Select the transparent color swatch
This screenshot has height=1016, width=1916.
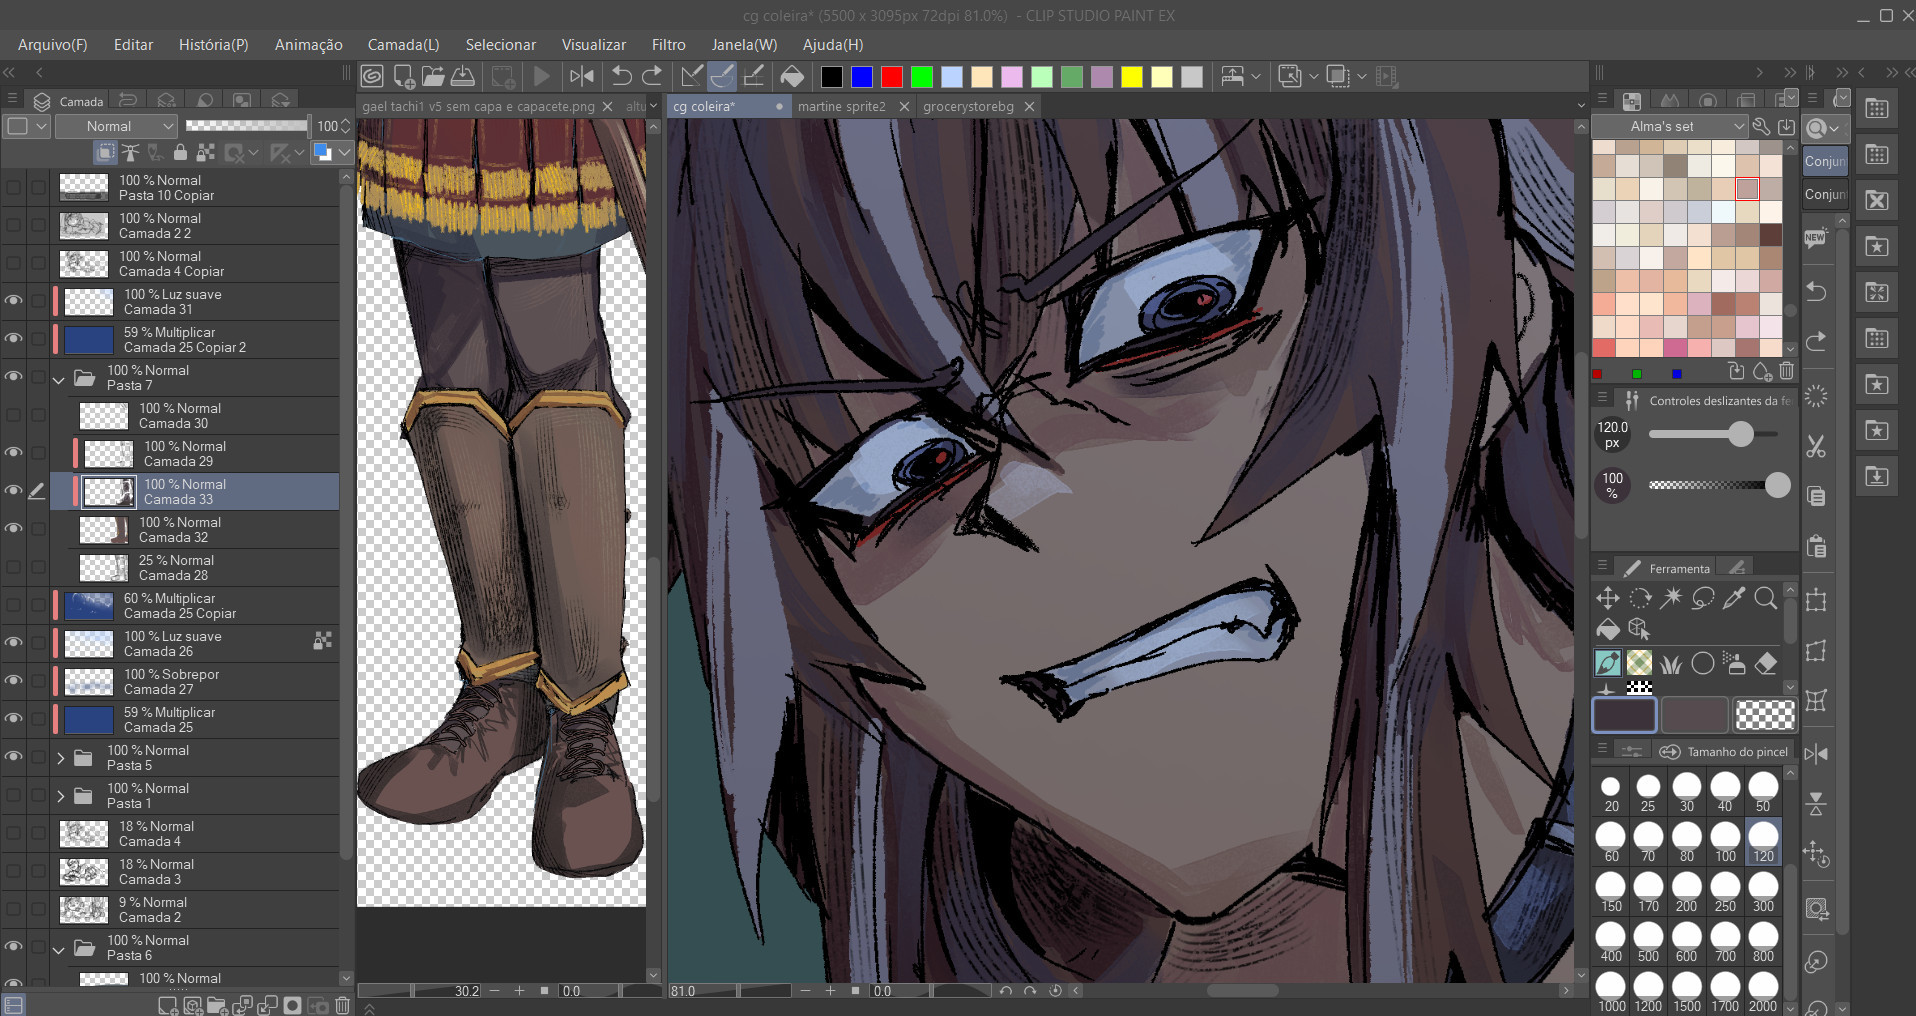tap(1765, 715)
